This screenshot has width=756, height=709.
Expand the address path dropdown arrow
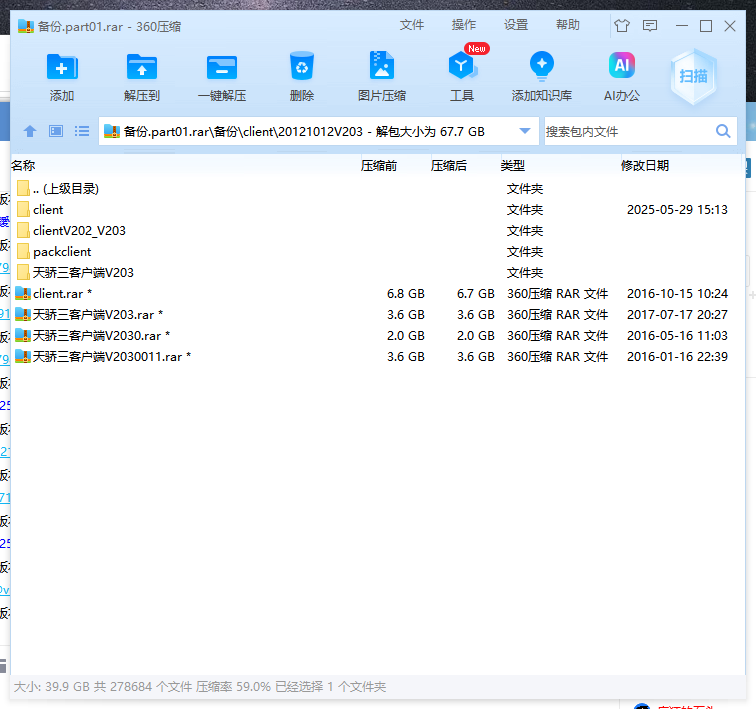pos(525,131)
